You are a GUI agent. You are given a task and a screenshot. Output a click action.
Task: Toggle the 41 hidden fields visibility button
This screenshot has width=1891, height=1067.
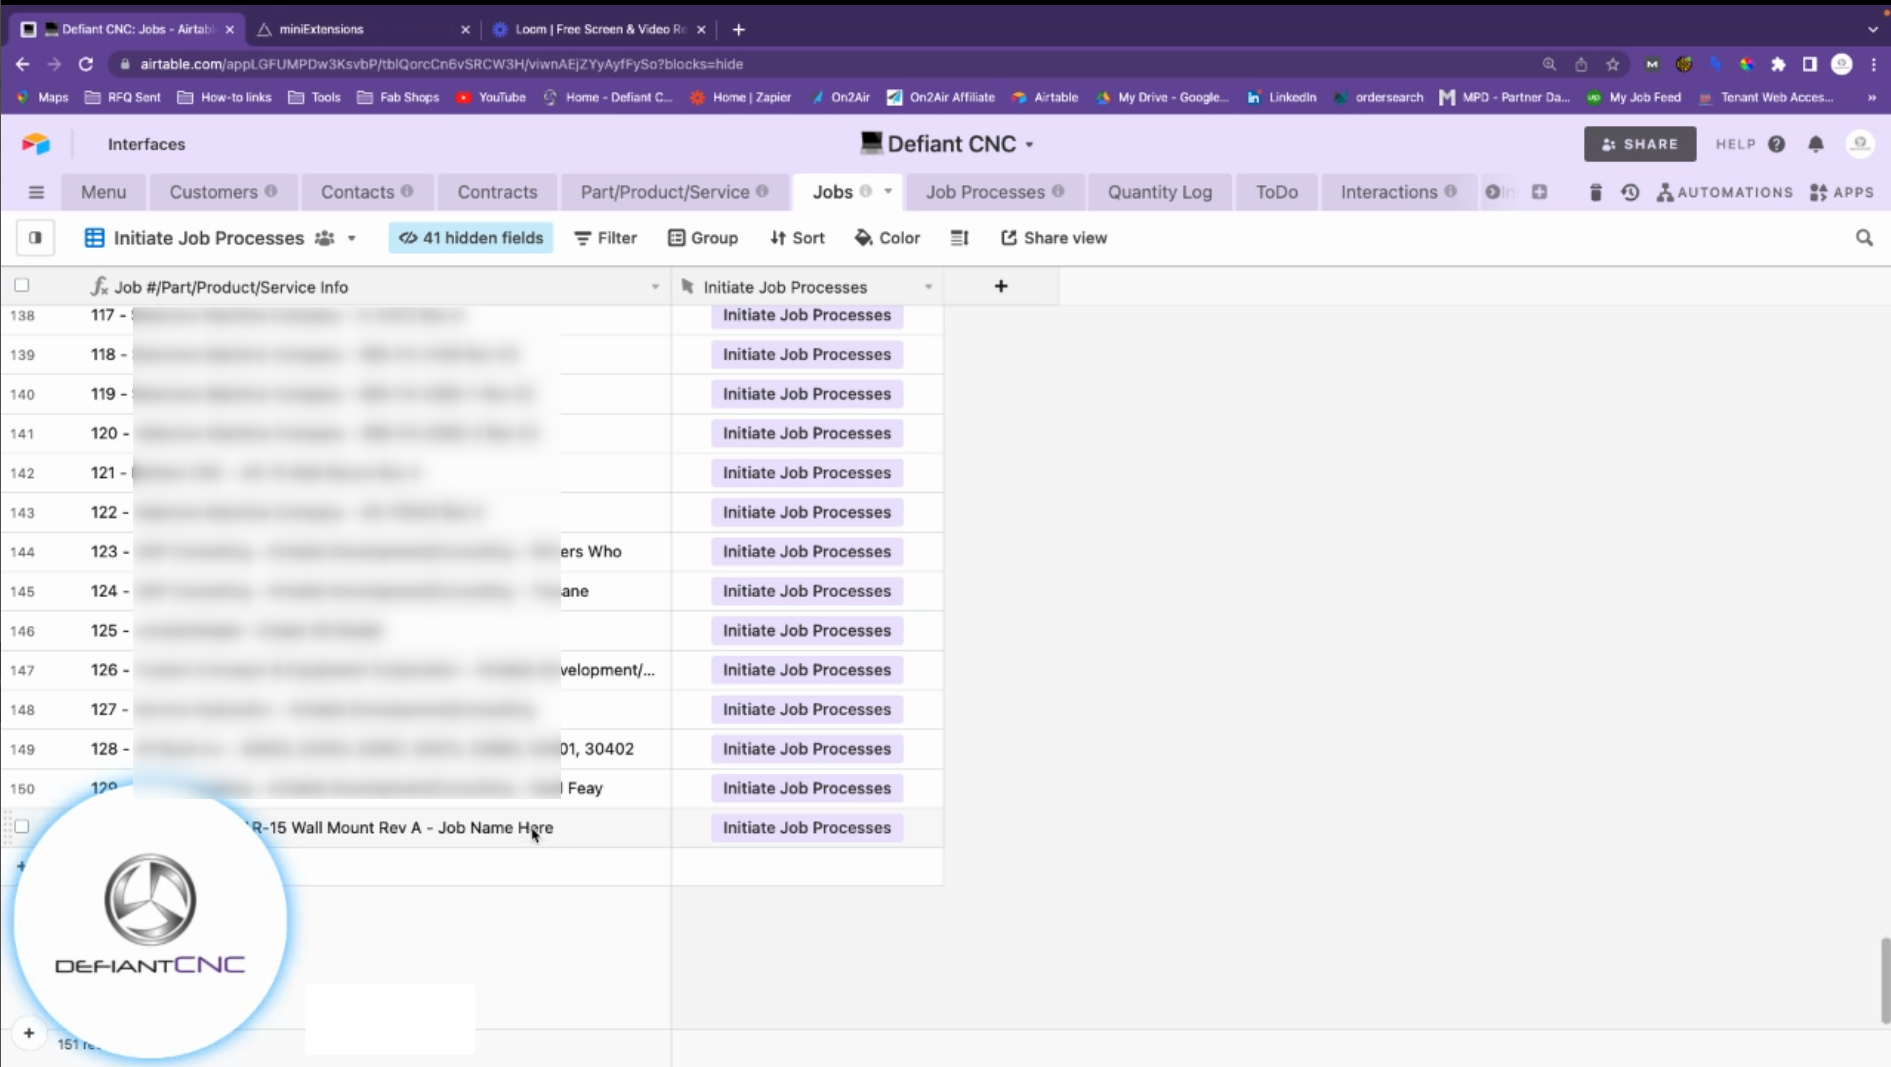(x=471, y=238)
